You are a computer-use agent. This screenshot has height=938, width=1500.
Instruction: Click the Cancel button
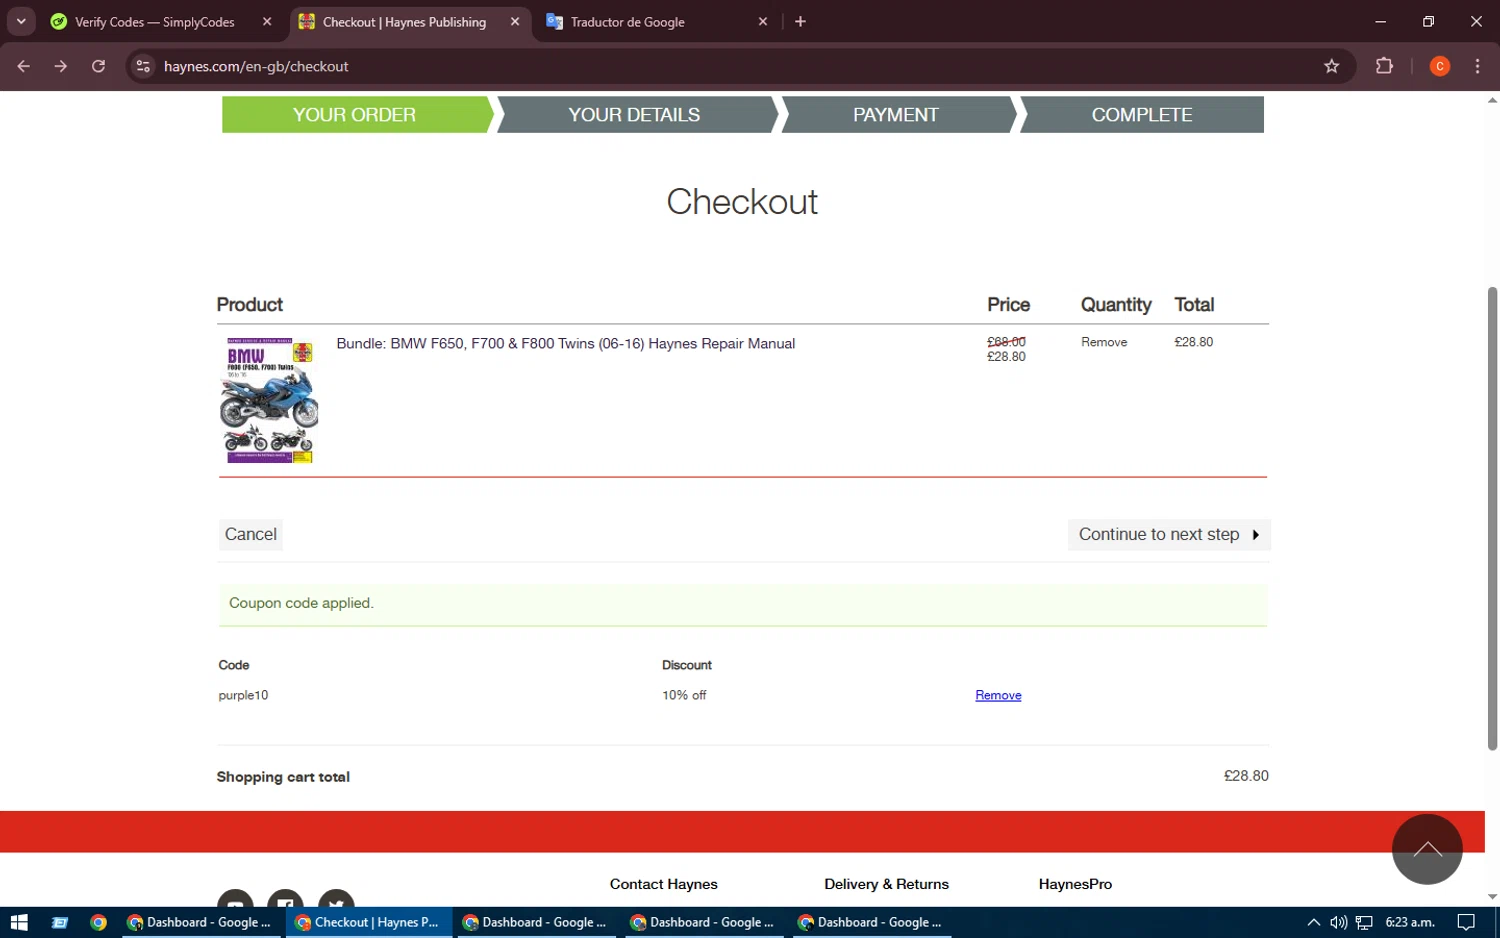click(251, 534)
